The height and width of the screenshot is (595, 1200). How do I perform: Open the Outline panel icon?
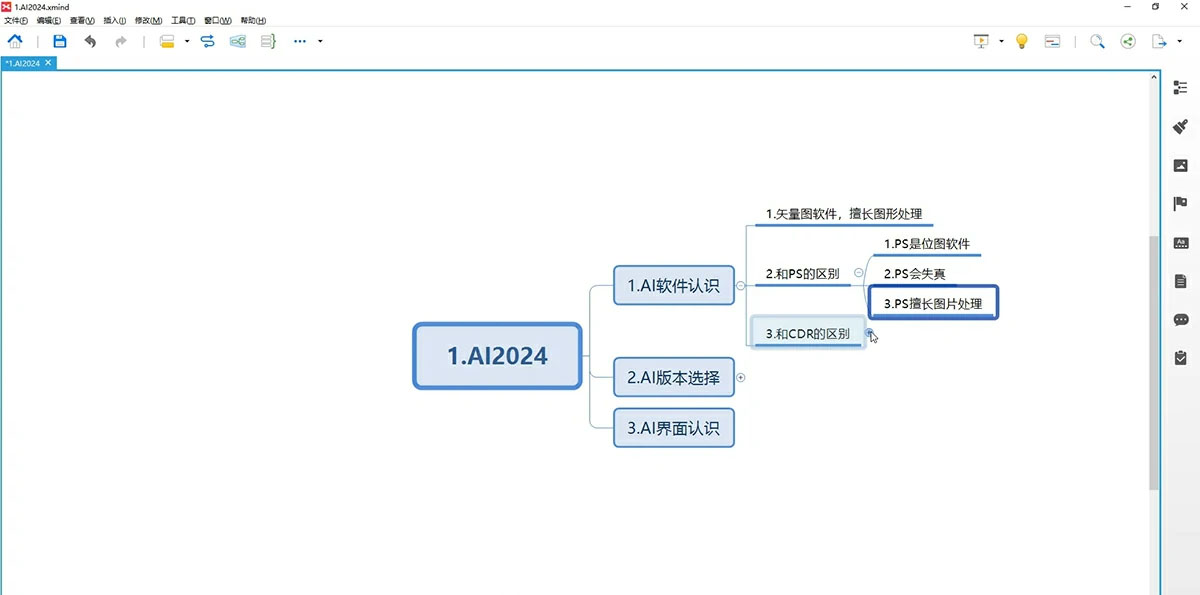[x=1181, y=88]
